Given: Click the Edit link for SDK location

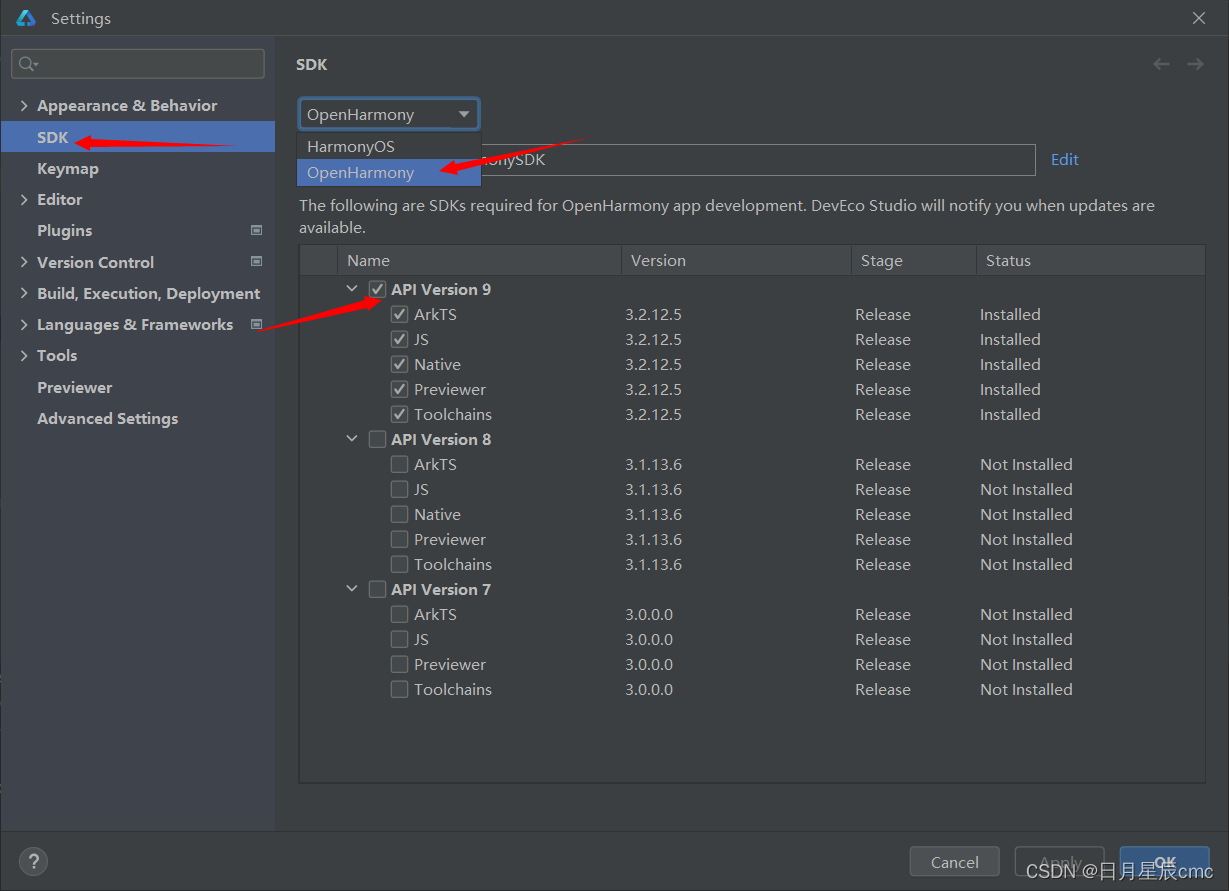Looking at the screenshot, I should [1064, 159].
